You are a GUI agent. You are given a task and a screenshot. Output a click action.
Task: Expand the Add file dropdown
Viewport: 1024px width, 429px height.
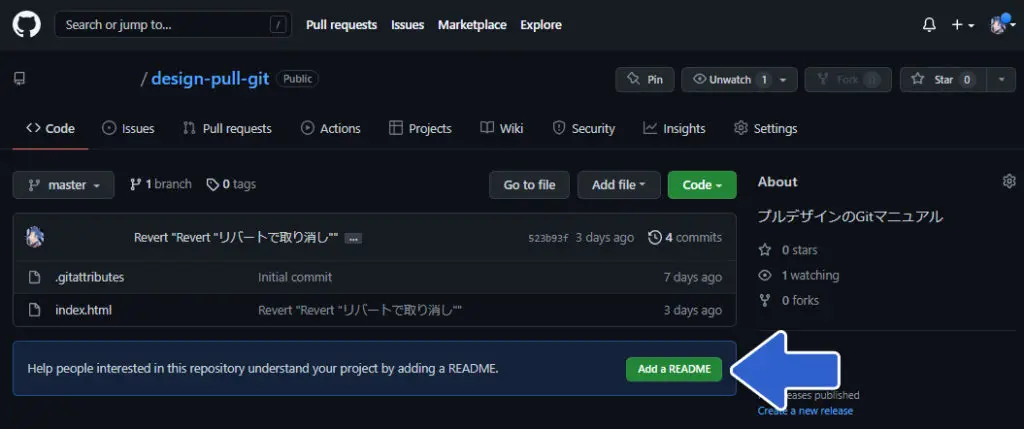point(618,185)
